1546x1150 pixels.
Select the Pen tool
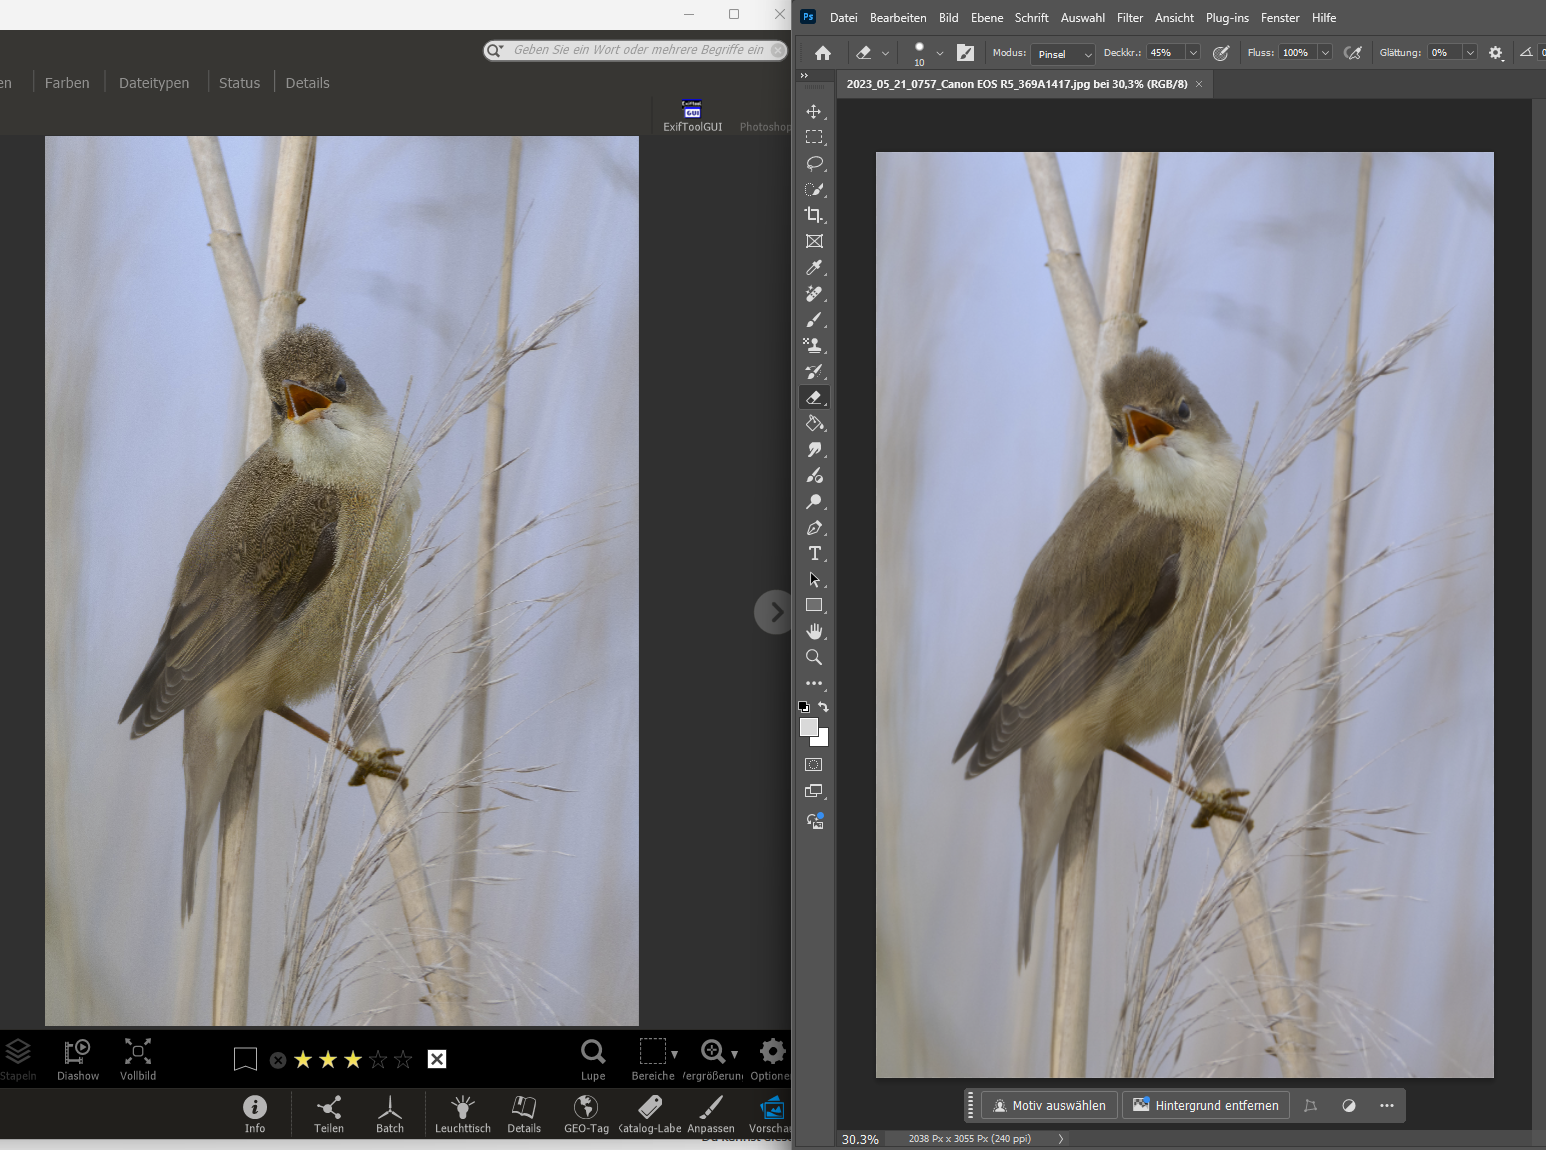814,527
